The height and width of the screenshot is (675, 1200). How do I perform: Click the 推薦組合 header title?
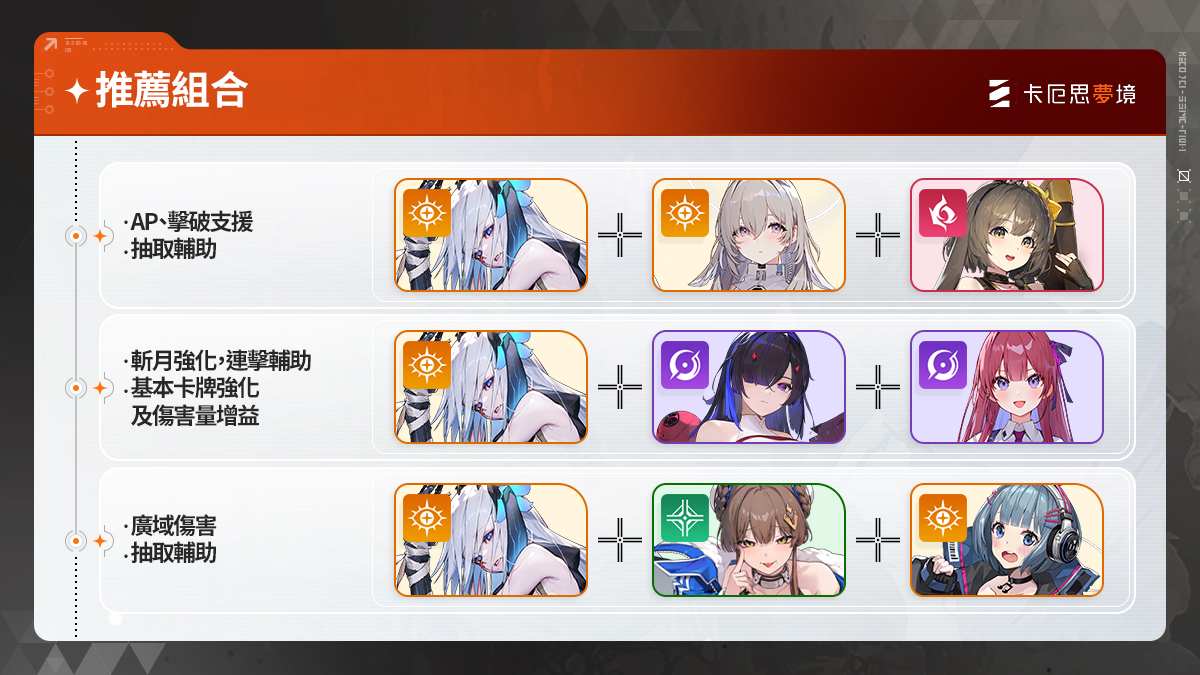pos(171,92)
